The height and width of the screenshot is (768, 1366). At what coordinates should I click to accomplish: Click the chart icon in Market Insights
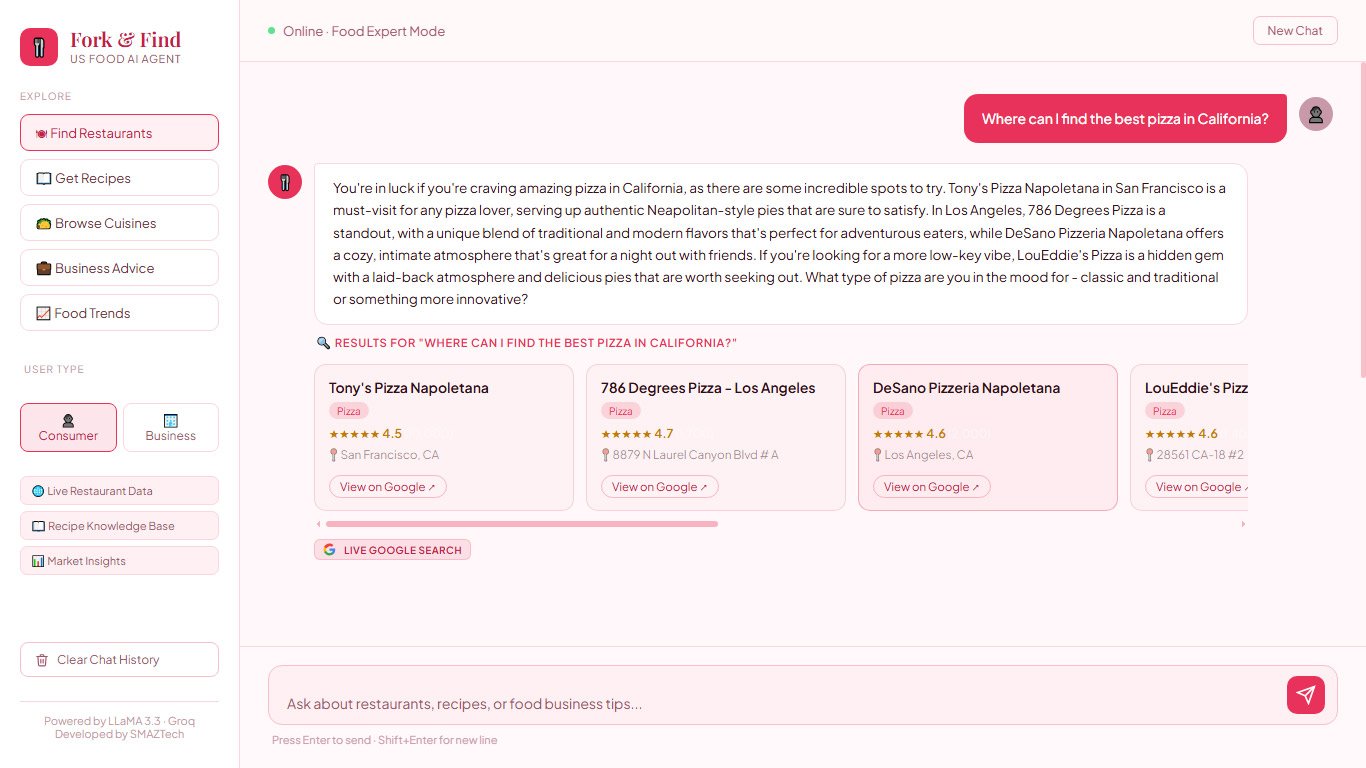tap(38, 561)
